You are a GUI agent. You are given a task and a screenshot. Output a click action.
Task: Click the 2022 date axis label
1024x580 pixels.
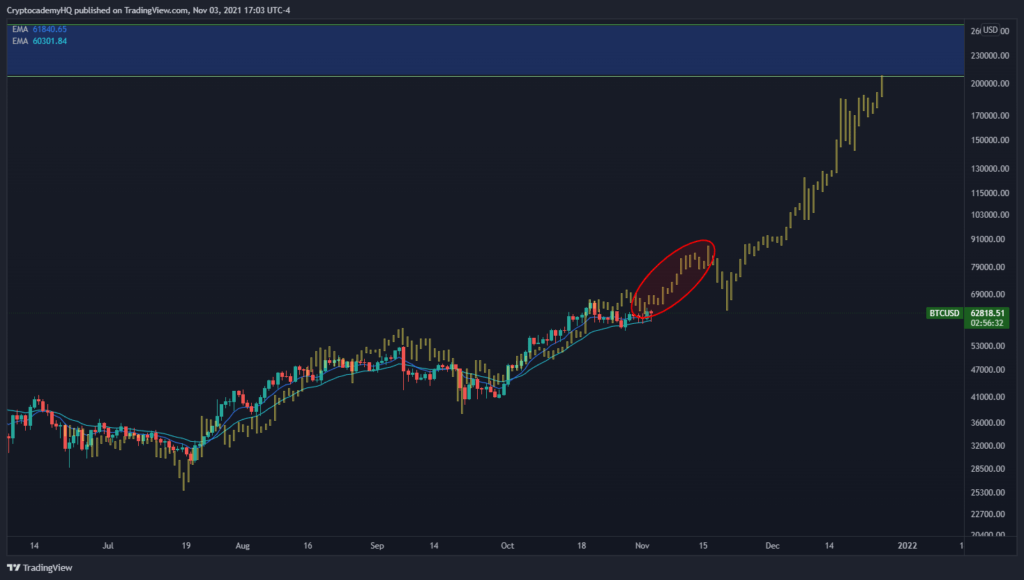pos(907,546)
